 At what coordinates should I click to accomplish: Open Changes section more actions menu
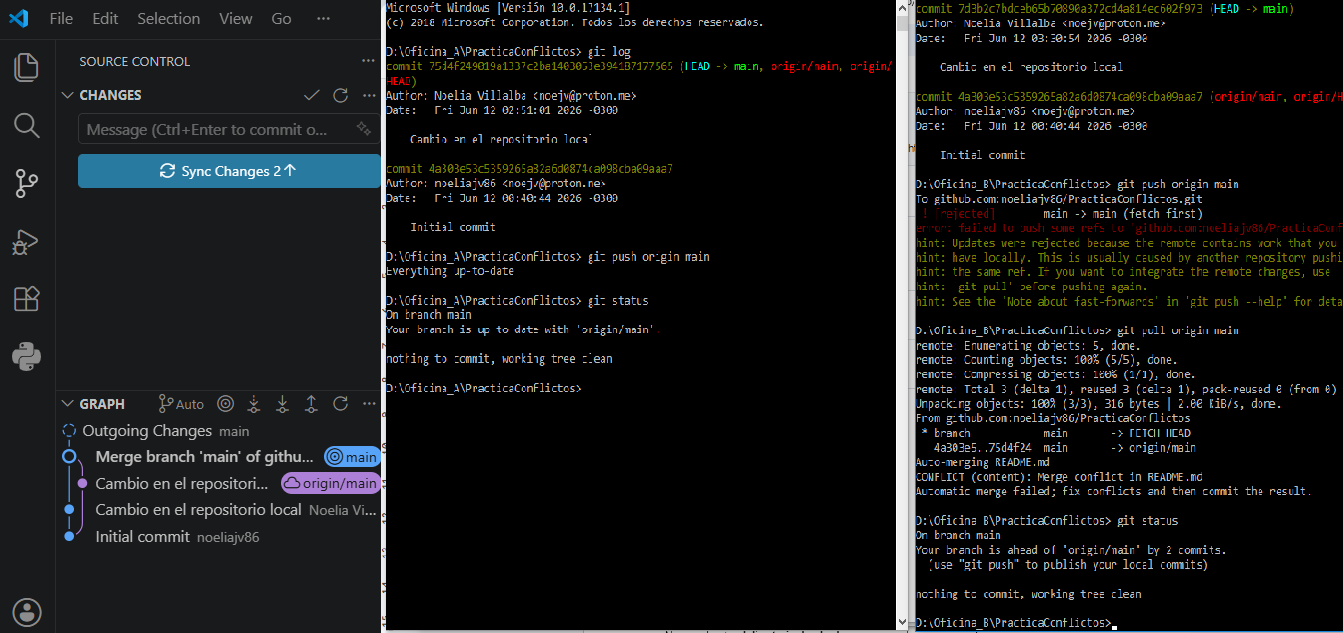tap(368, 95)
